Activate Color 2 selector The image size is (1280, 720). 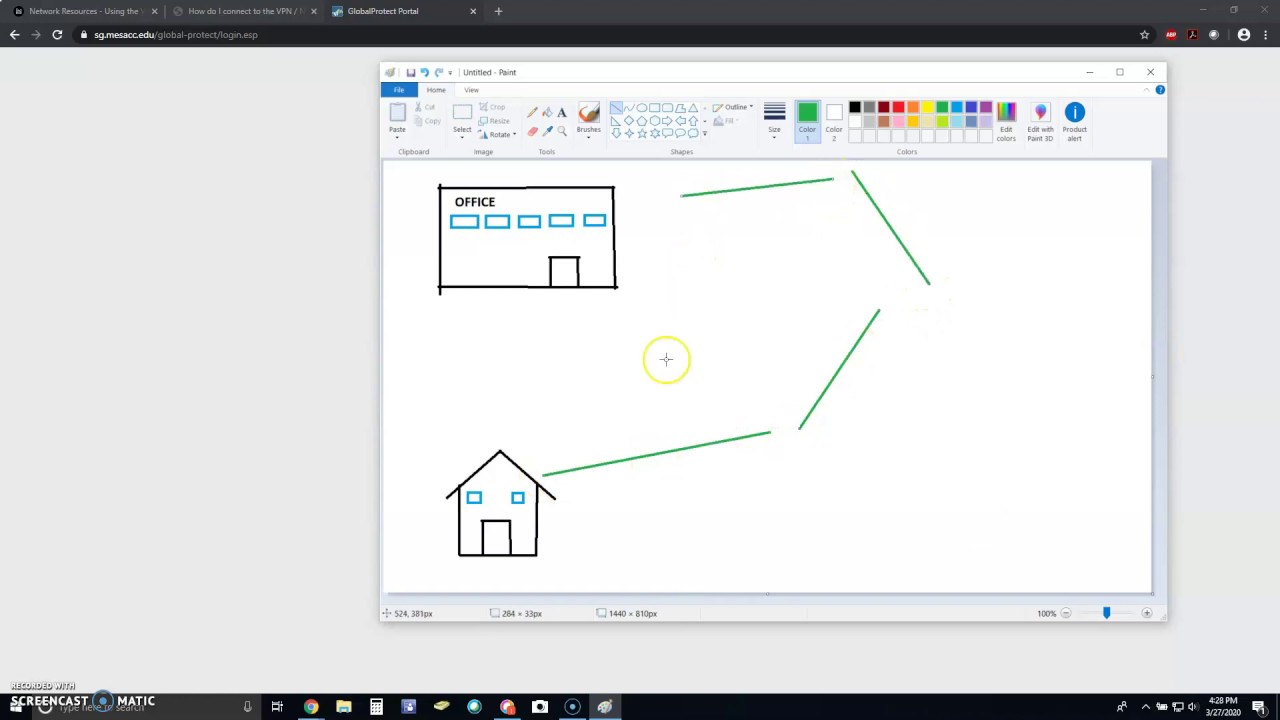[834, 121]
